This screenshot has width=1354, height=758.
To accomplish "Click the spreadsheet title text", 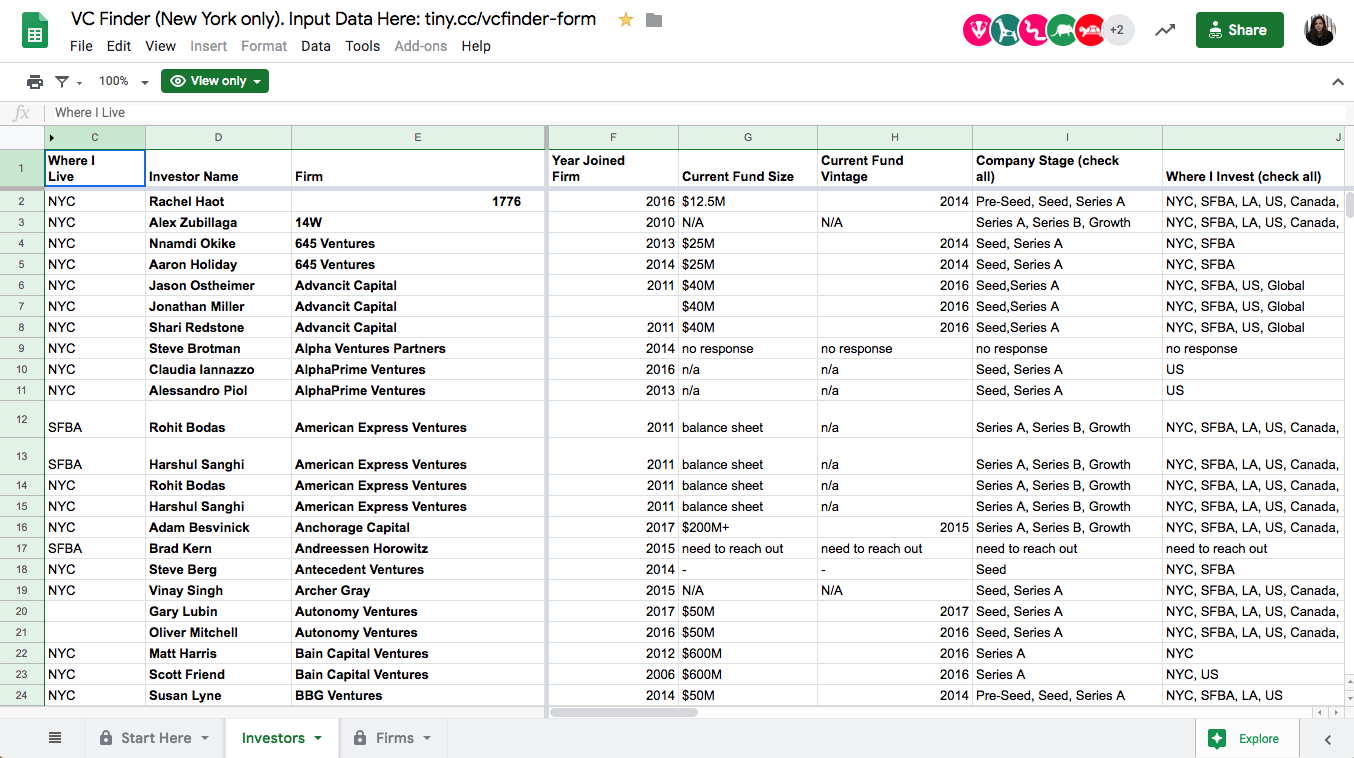I will (x=333, y=19).
